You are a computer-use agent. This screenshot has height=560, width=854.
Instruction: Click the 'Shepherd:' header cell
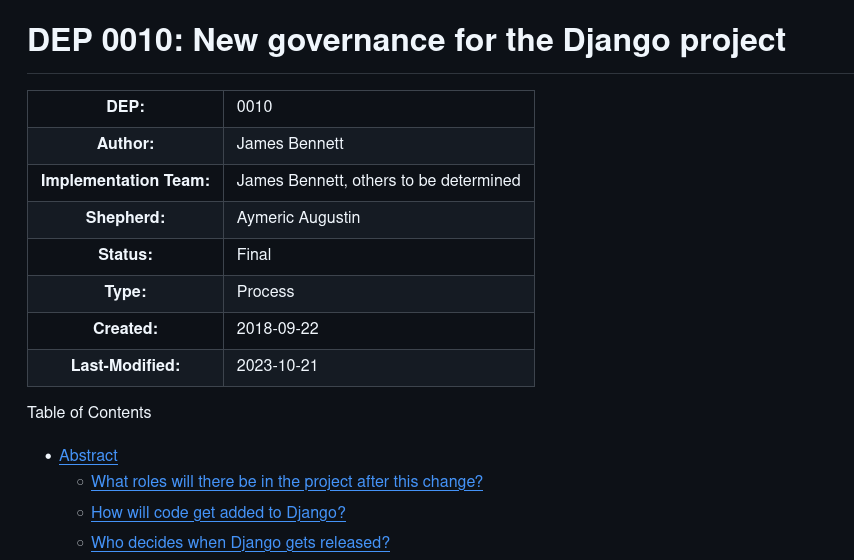[x=125, y=218]
